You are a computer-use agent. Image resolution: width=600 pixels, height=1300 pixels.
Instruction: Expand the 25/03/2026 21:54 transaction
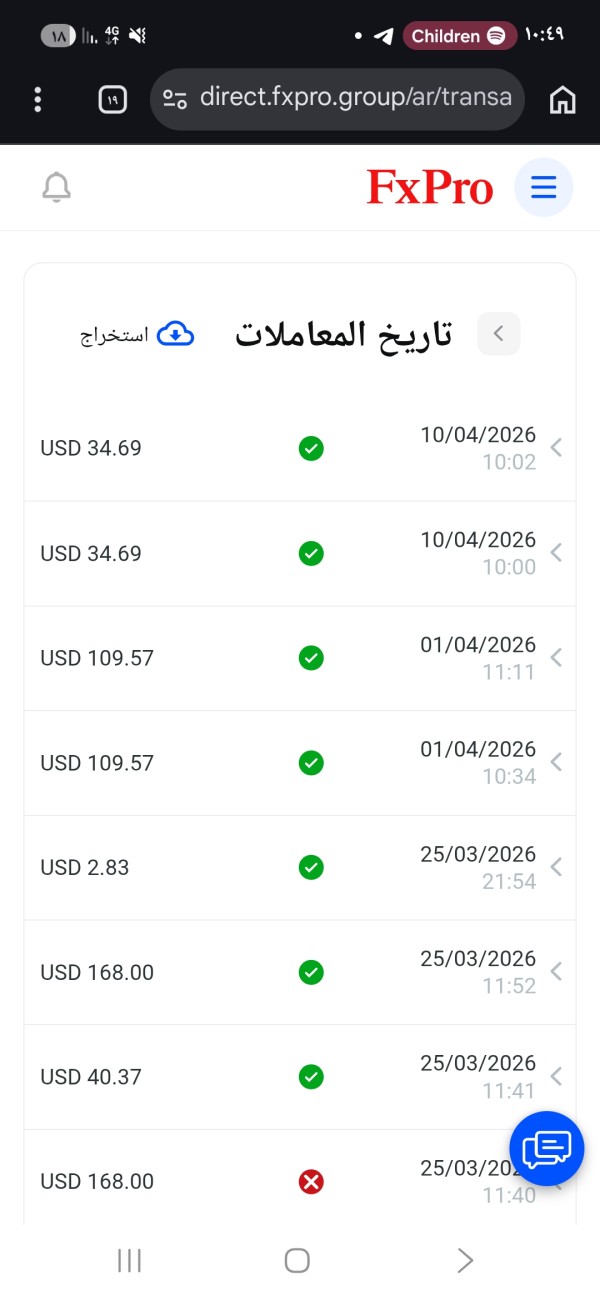(x=557, y=867)
